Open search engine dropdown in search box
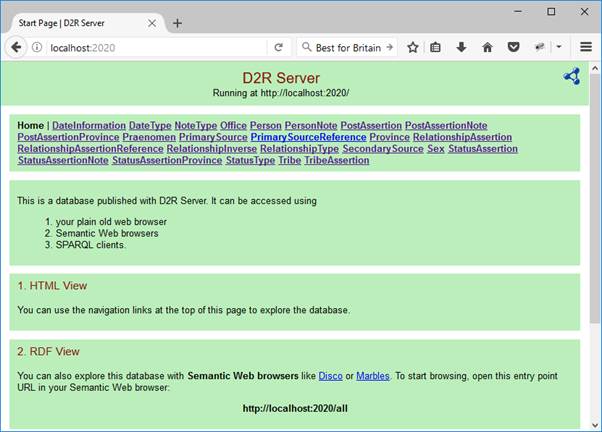602x432 pixels. click(306, 47)
